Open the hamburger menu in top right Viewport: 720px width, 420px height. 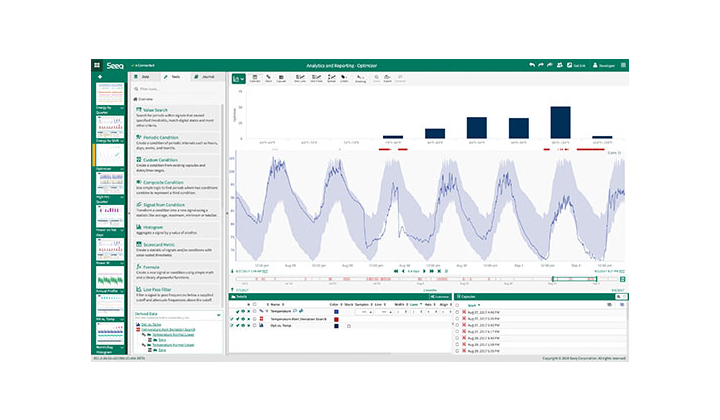click(623, 65)
